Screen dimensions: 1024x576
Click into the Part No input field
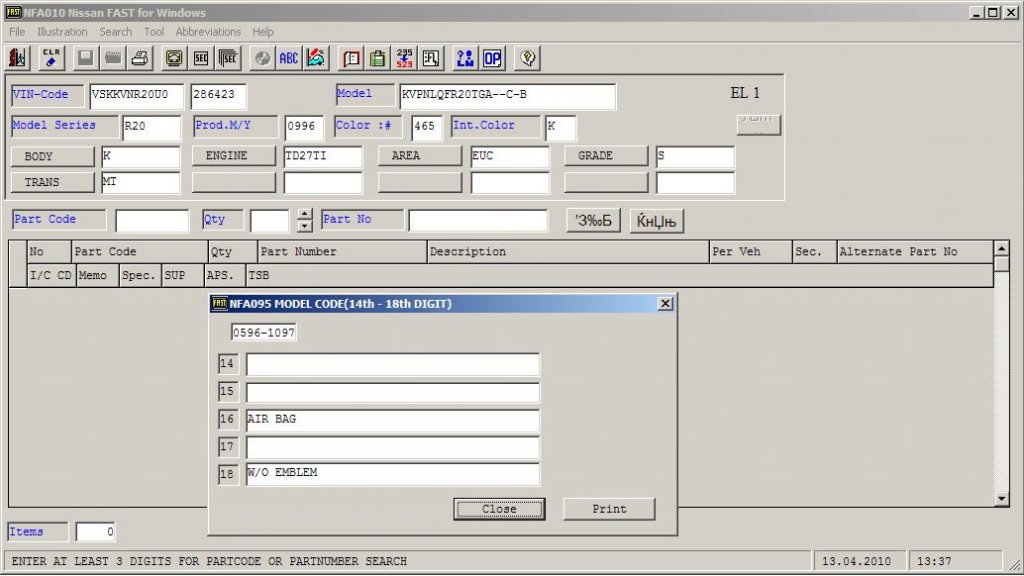(478, 220)
